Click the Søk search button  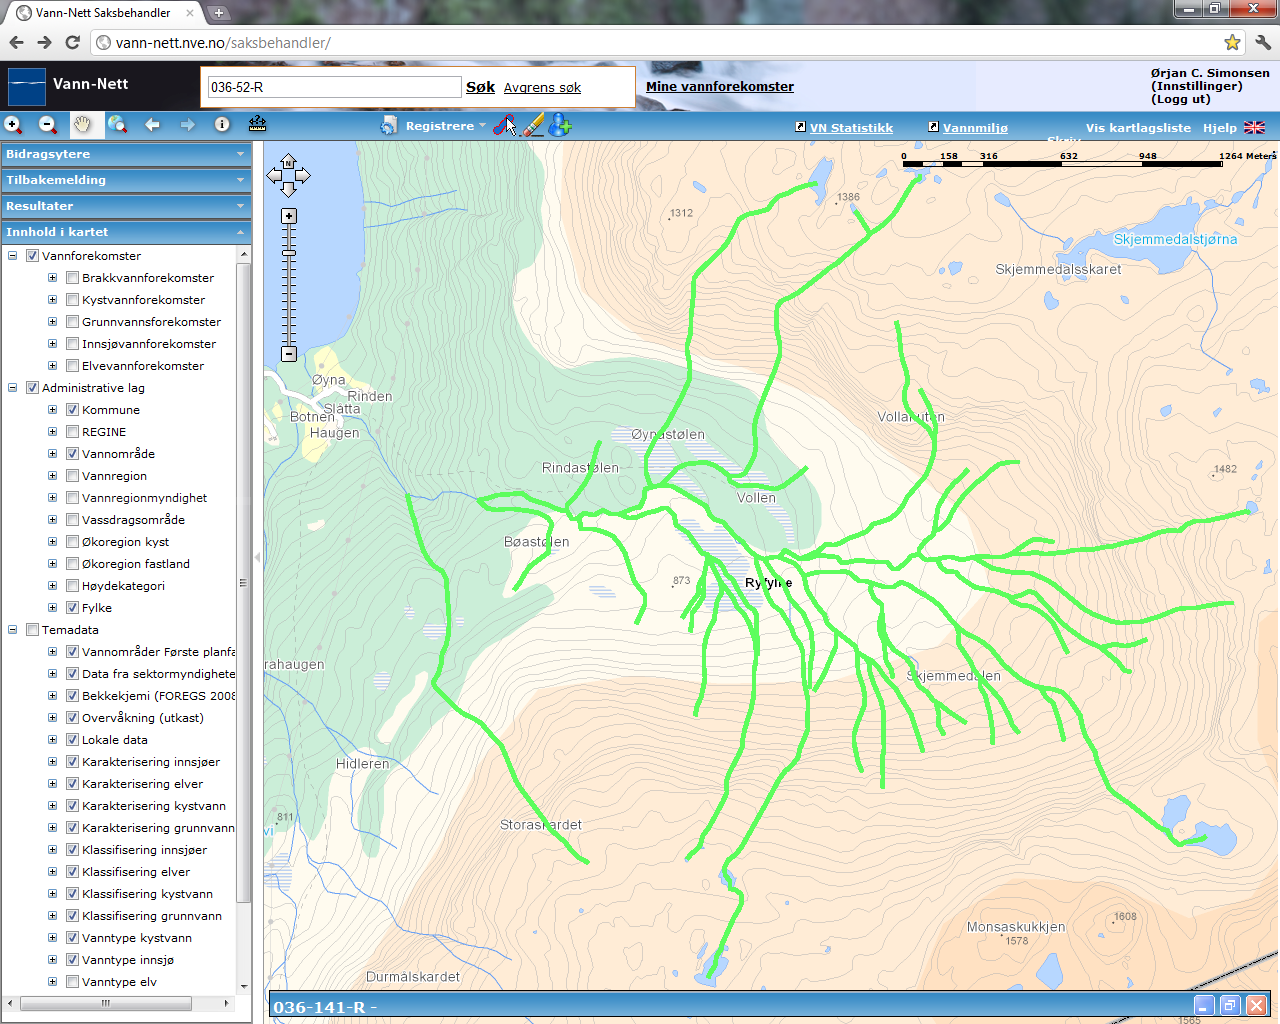480,87
